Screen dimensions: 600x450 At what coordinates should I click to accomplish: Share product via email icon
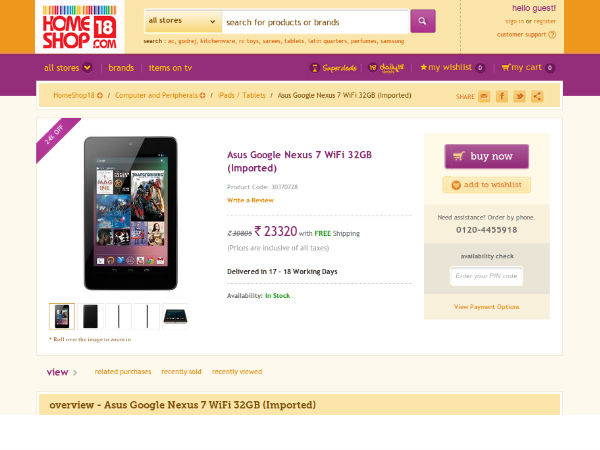point(484,96)
